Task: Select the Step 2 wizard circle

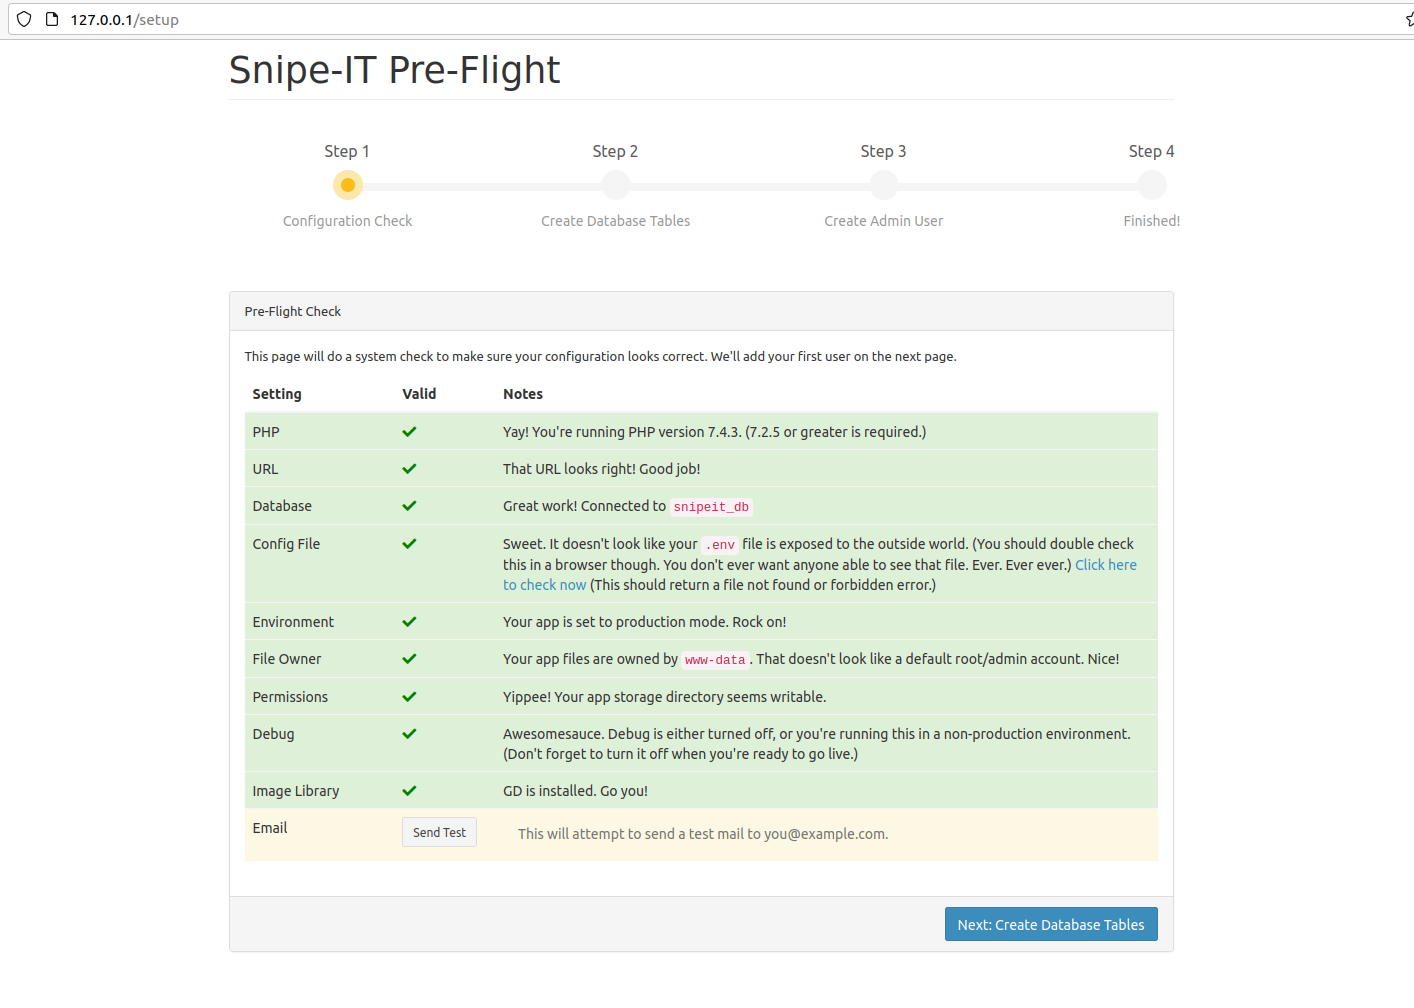Action: 616,185
